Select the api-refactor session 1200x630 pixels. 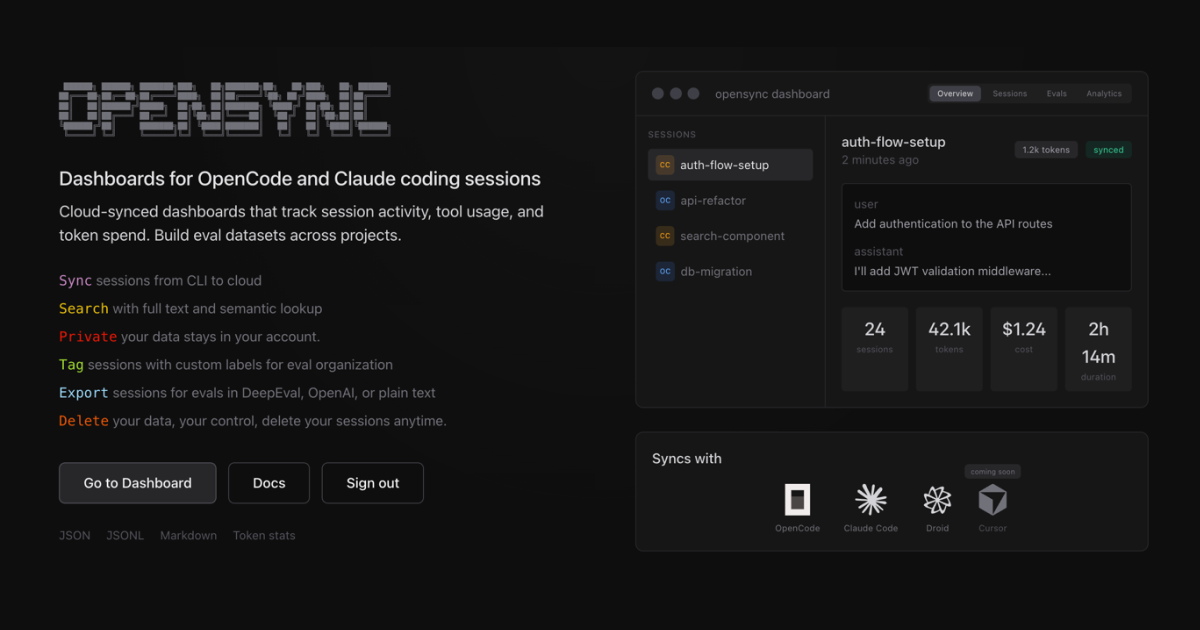[x=730, y=200]
